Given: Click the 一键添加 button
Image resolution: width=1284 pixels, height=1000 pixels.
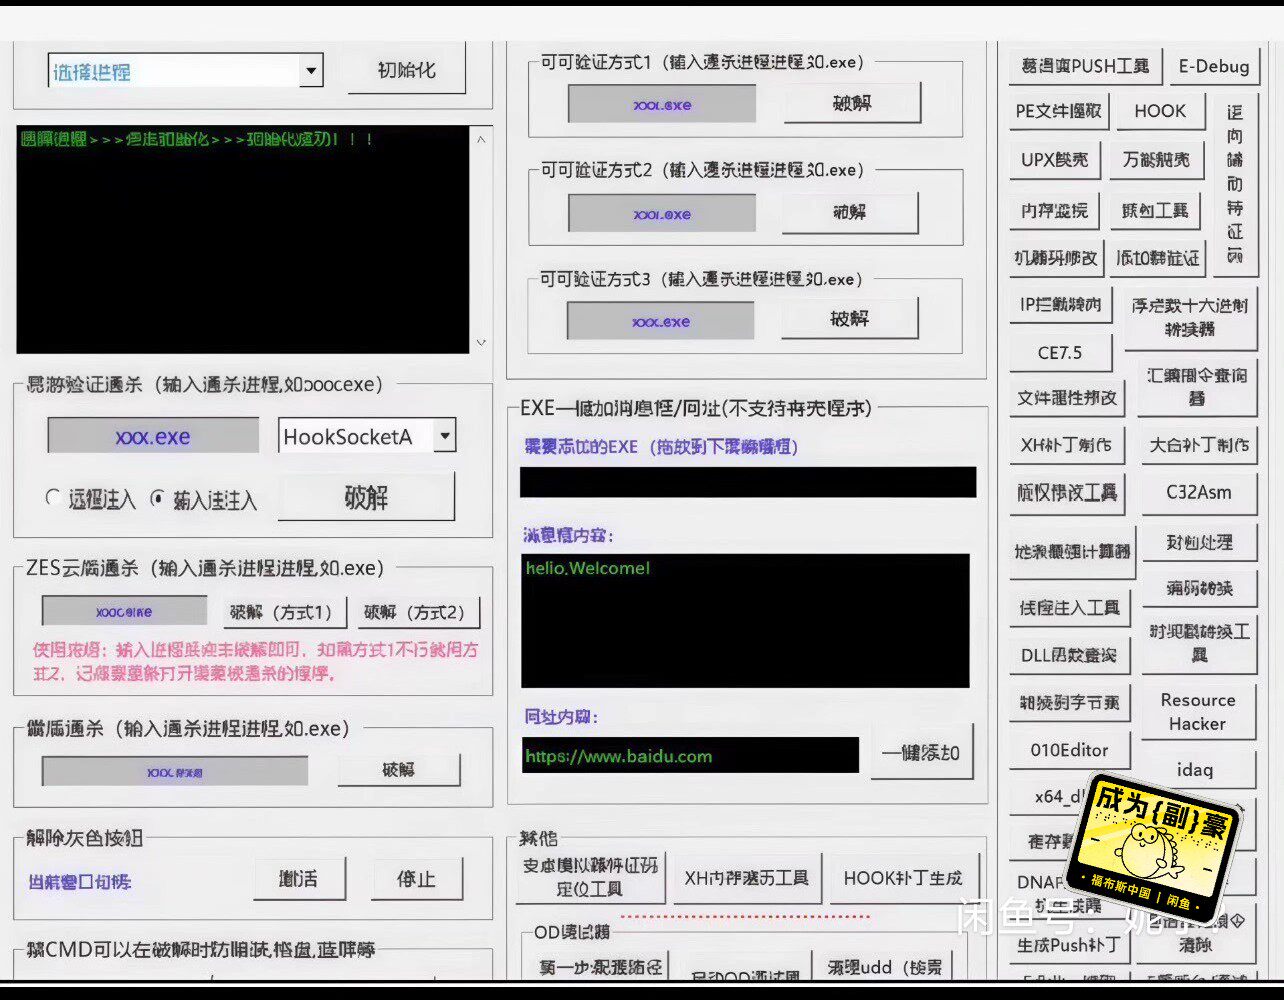Looking at the screenshot, I should pyautogui.click(x=921, y=752).
